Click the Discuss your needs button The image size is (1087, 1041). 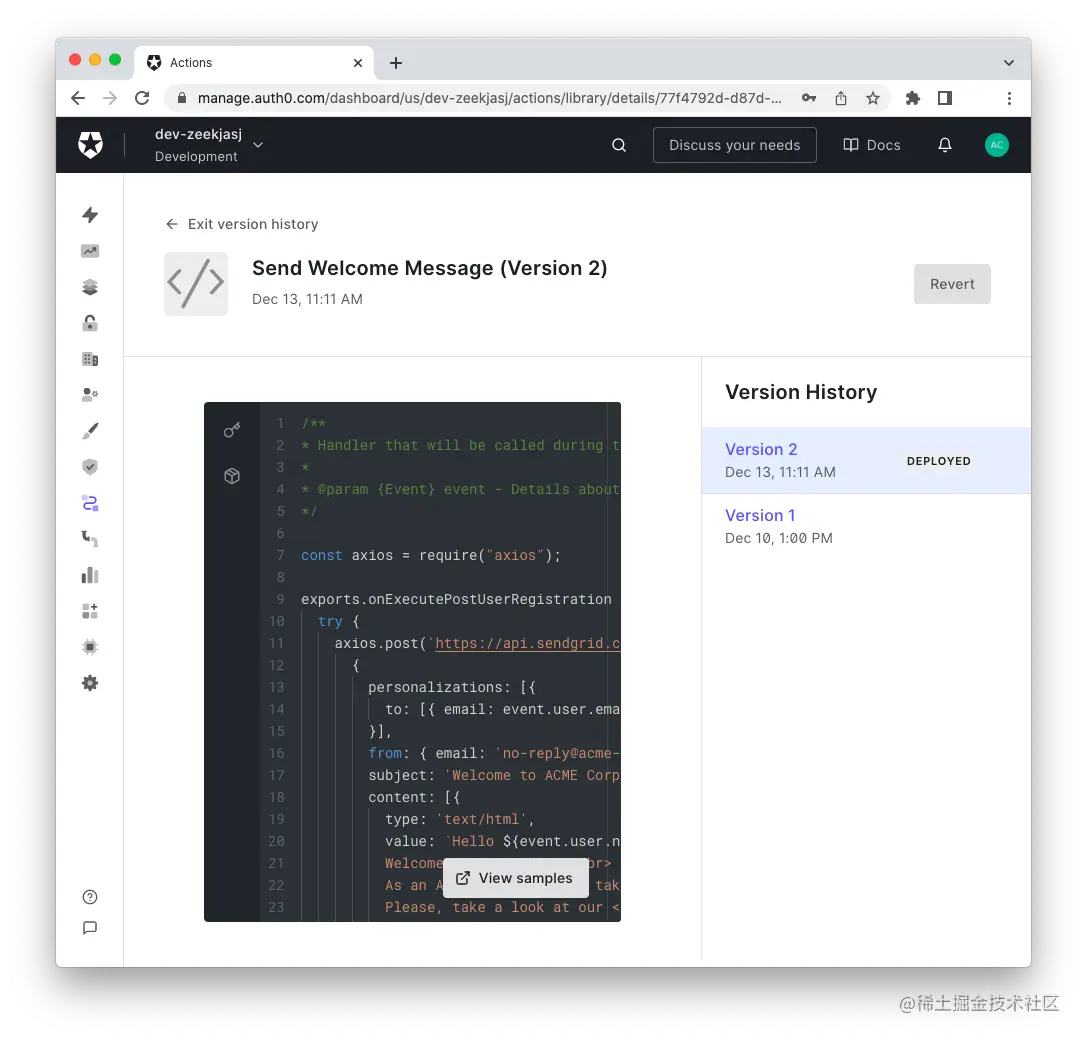click(734, 145)
